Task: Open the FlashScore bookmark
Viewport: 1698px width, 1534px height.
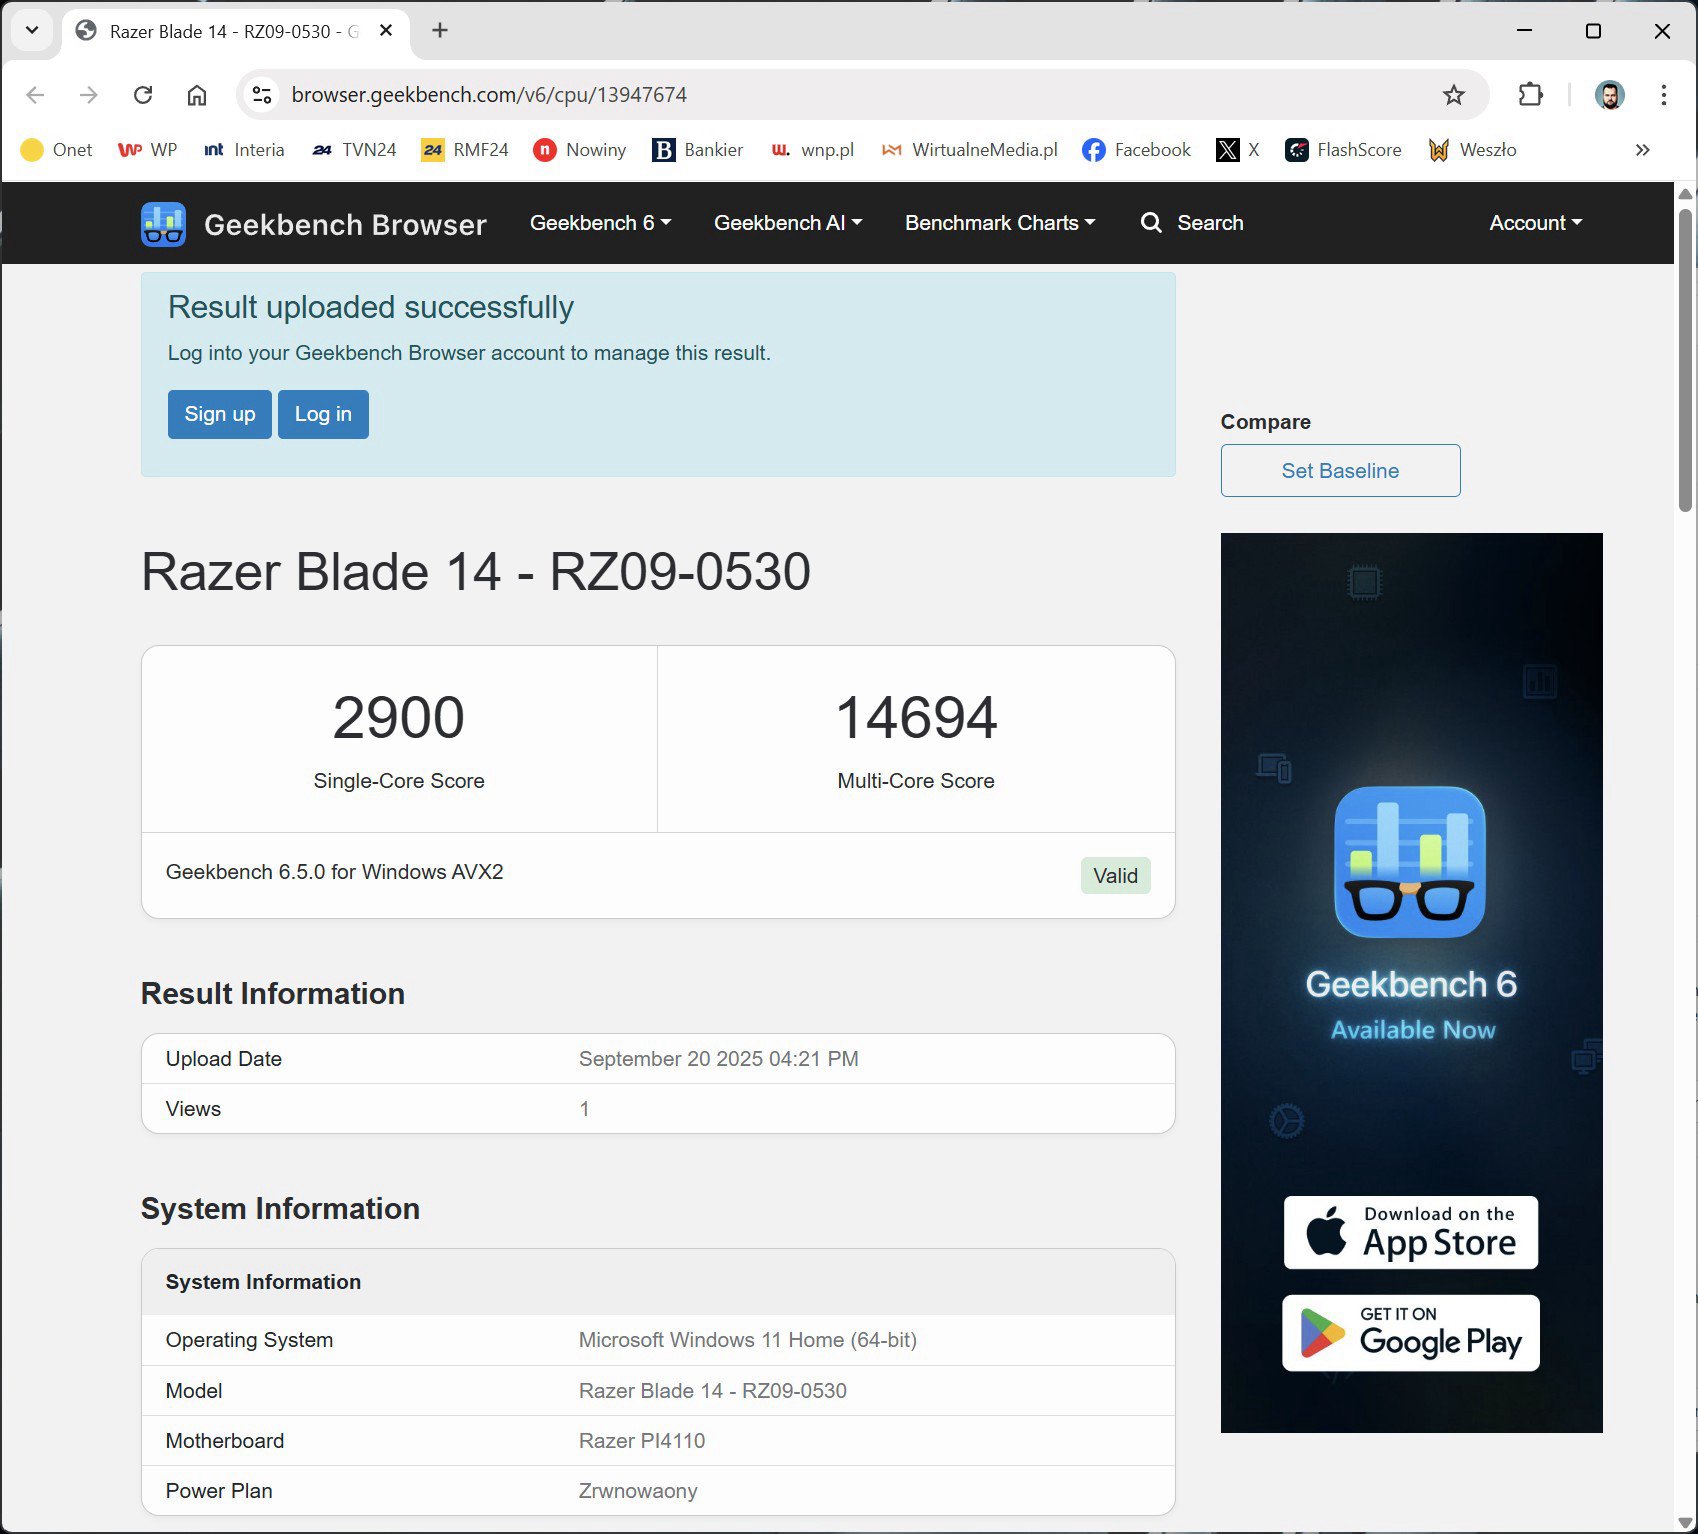Action: tap(1343, 150)
